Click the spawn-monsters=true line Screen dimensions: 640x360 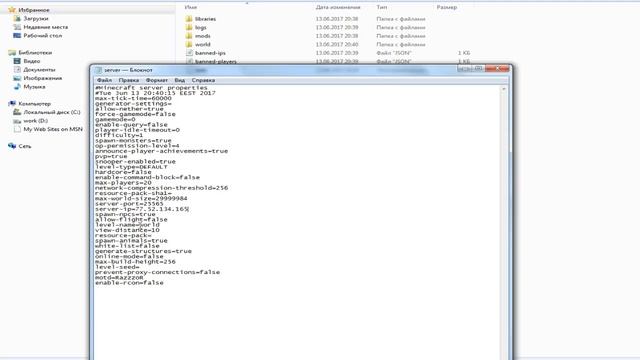[133, 140]
